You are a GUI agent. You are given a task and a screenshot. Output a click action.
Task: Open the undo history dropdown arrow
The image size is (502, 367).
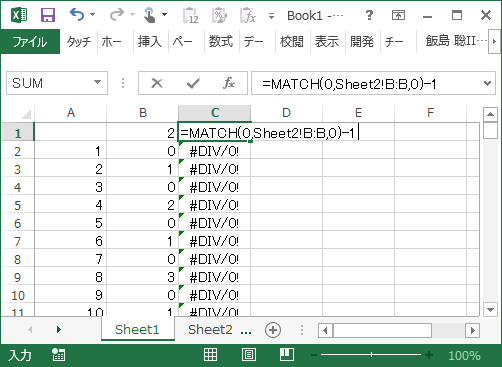click(x=93, y=15)
